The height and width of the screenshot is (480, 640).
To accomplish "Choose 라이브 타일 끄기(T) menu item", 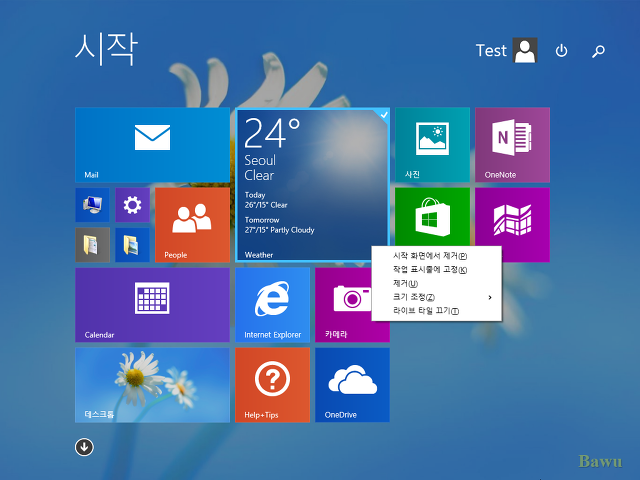I will [x=436, y=311].
